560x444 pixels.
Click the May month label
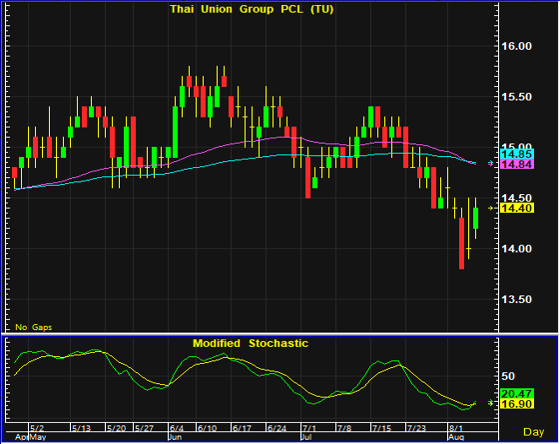pos(38,437)
